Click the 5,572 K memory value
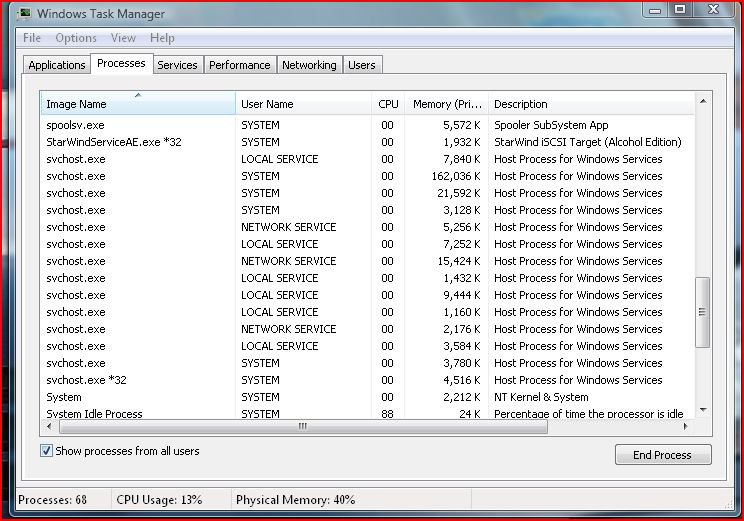This screenshot has width=744, height=521. 462,125
